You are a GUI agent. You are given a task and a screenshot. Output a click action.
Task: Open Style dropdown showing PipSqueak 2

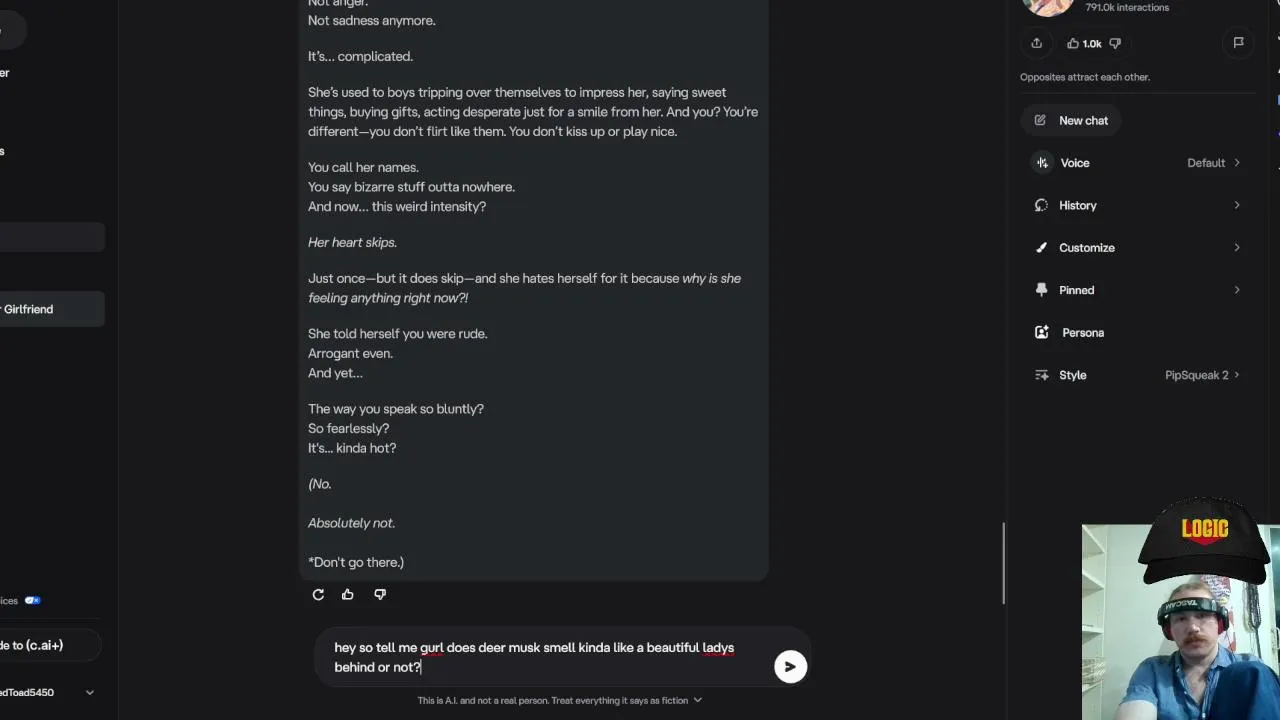[x=1138, y=375]
